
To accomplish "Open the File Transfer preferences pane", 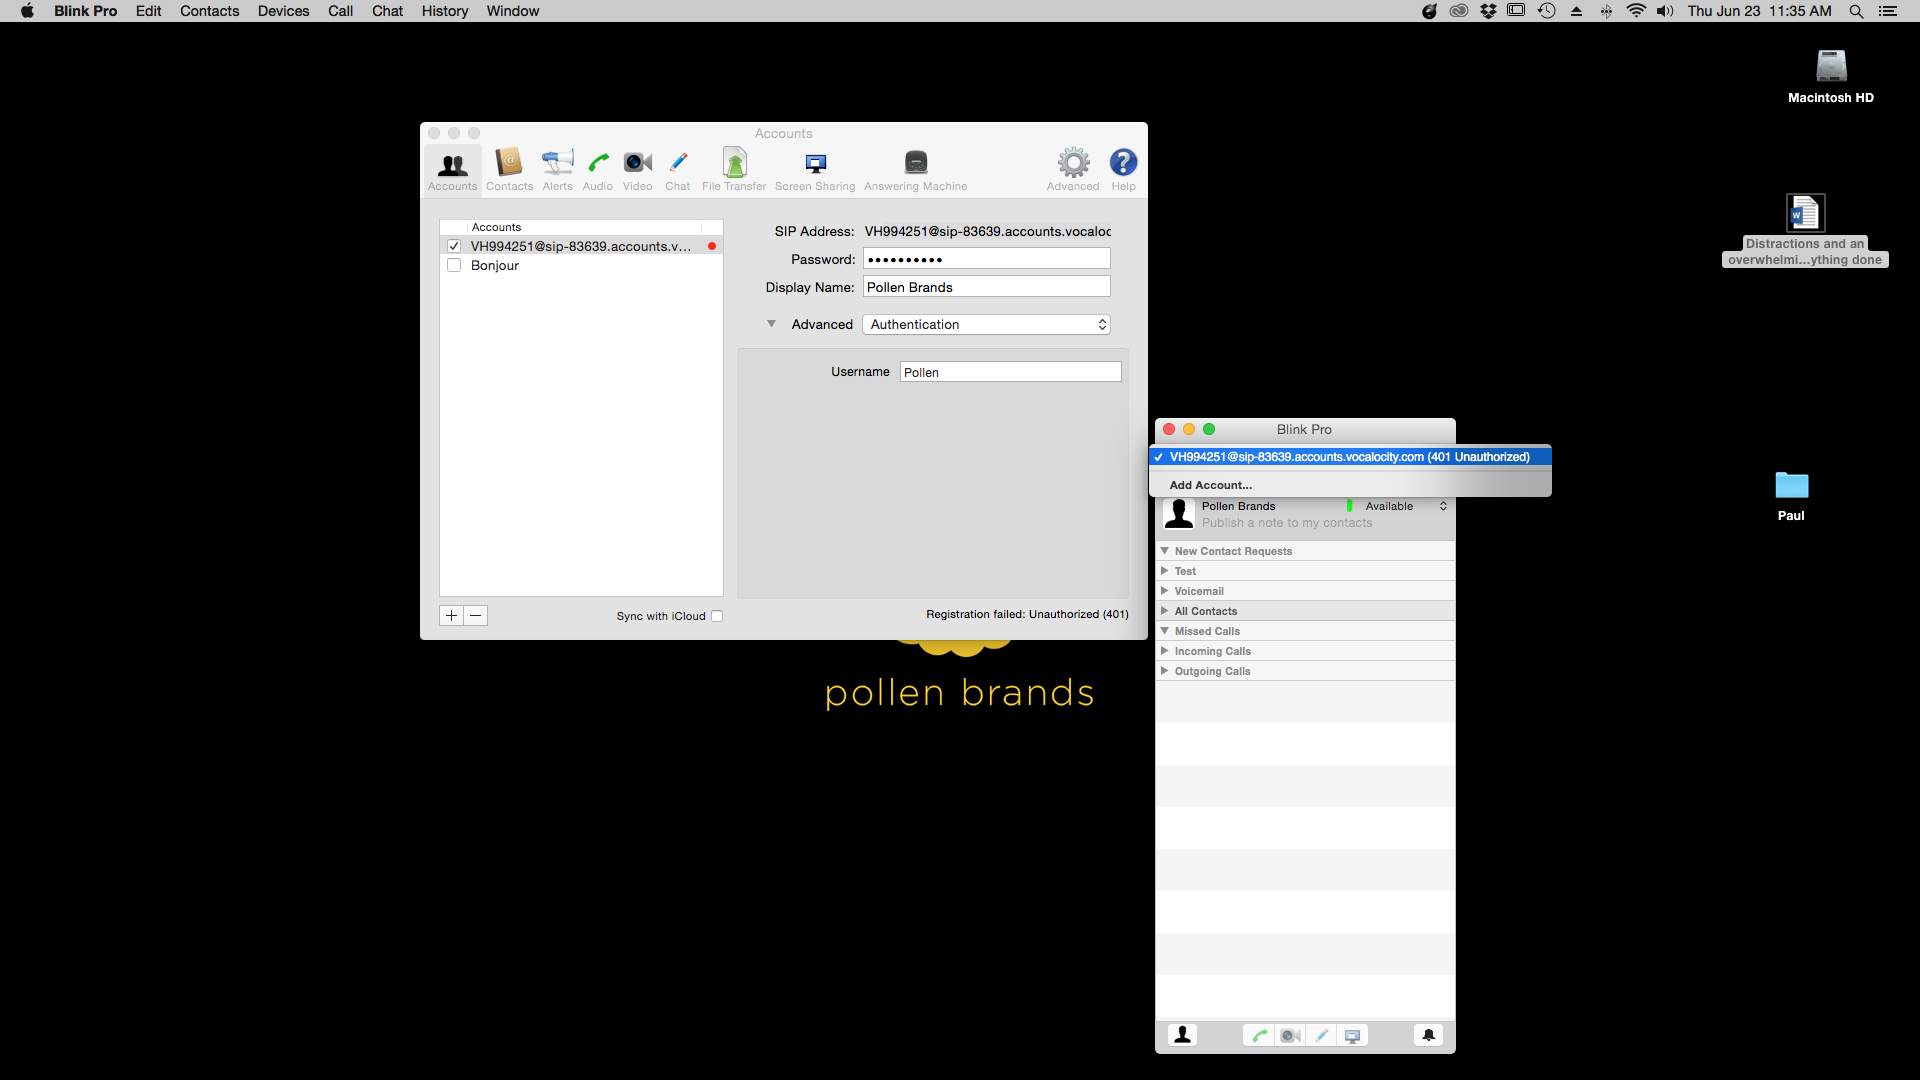I will (734, 169).
